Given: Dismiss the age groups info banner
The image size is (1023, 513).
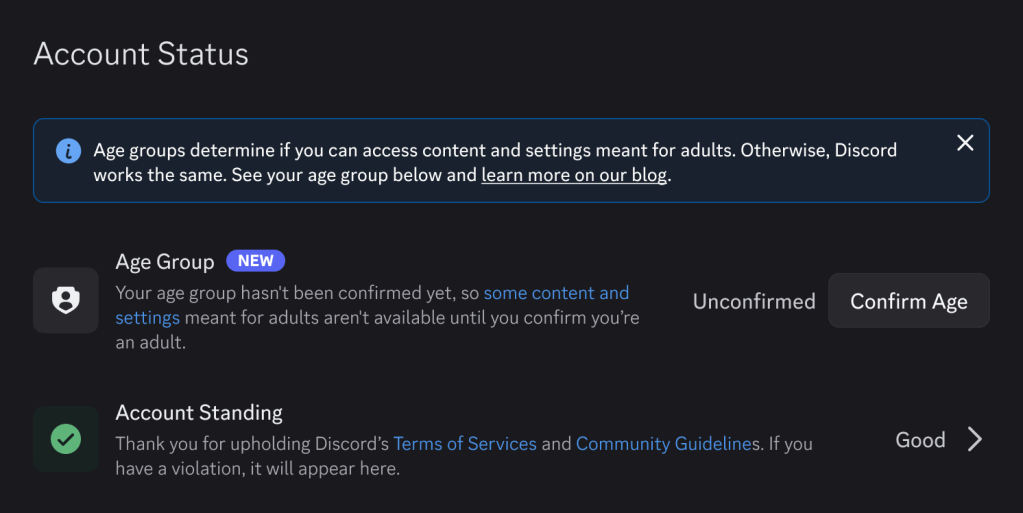Looking at the screenshot, I should pos(965,143).
